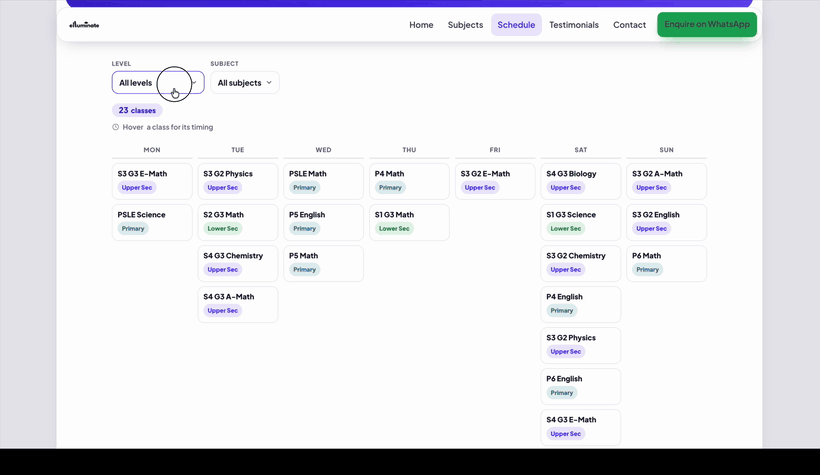Click P6 English class card
The image size is (820, 475).
[x=581, y=386]
